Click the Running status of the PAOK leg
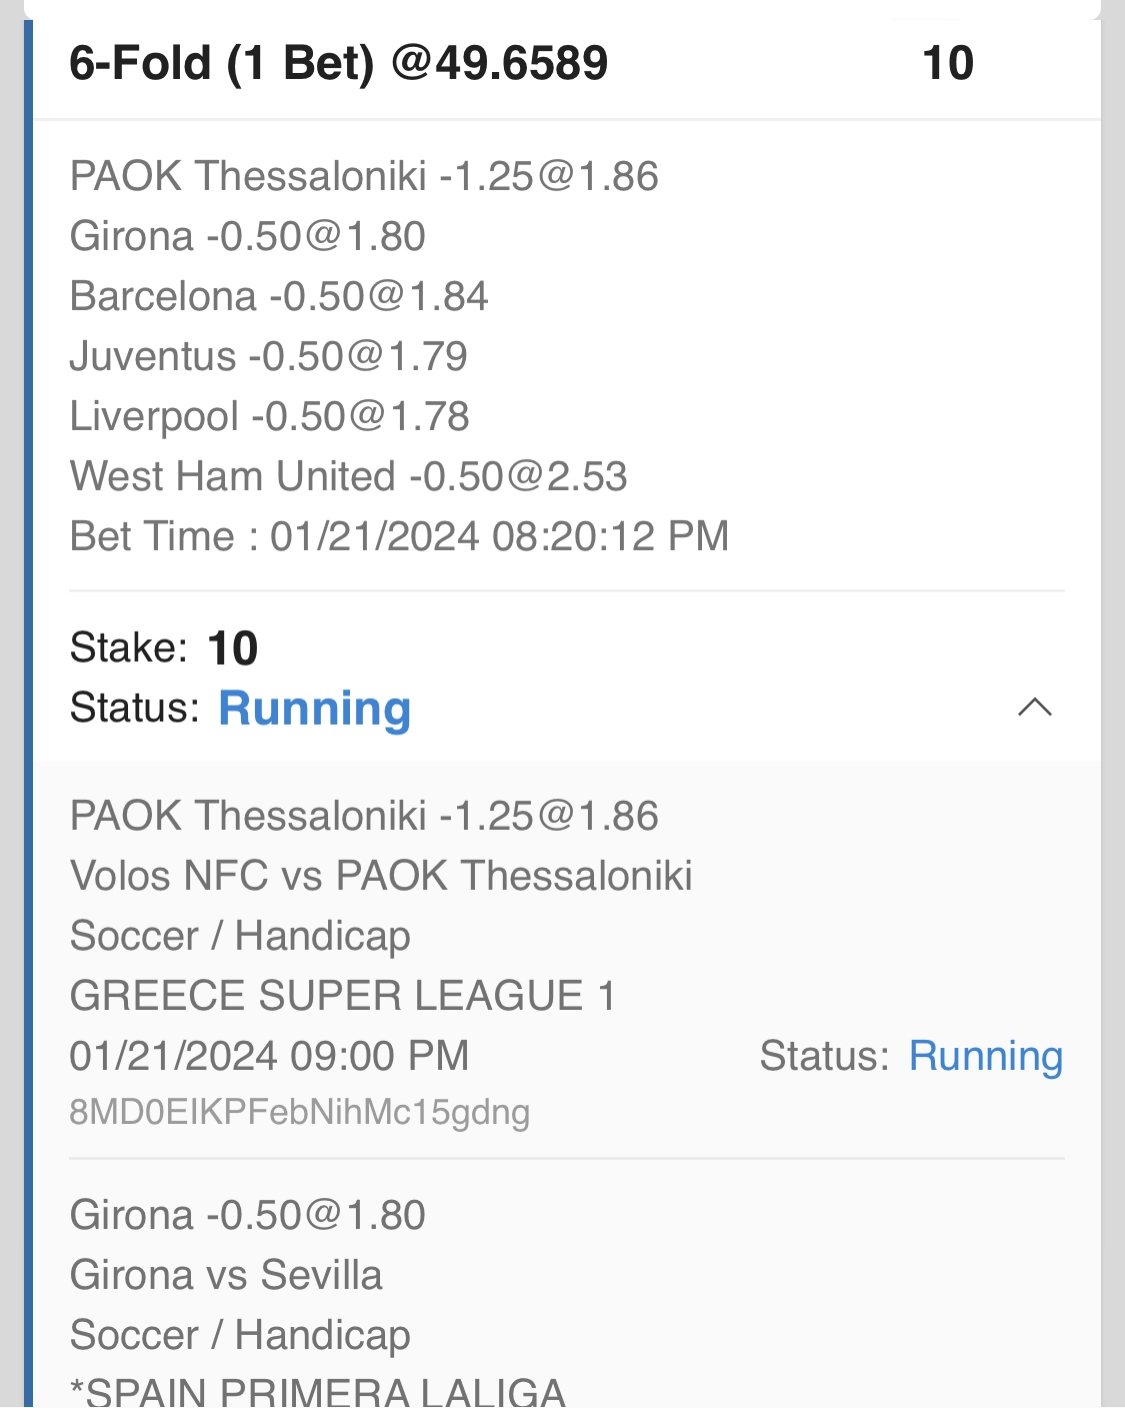 pos(985,1056)
